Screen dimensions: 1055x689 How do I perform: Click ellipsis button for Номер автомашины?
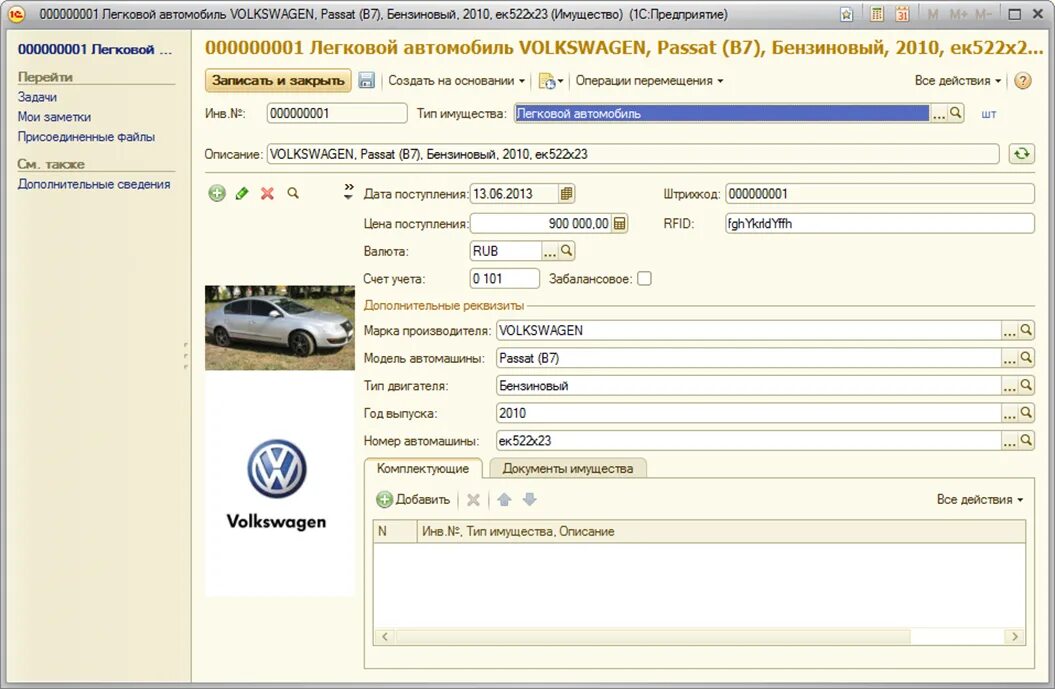click(1009, 441)
